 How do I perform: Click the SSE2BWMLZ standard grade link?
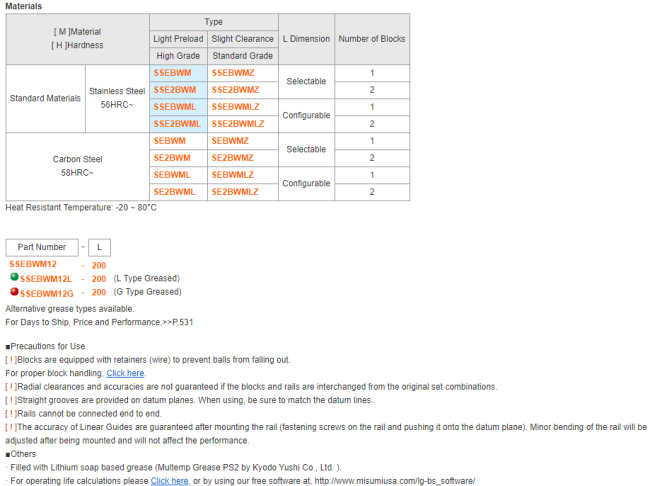point(238,124)
